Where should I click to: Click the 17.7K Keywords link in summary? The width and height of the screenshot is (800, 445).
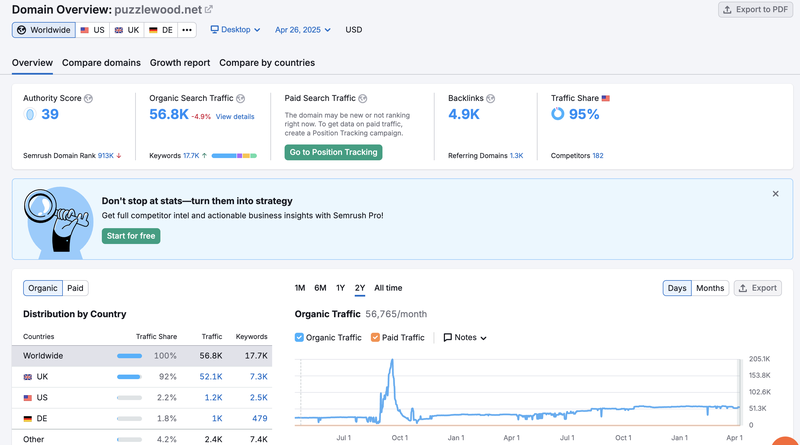click(191, 156)
